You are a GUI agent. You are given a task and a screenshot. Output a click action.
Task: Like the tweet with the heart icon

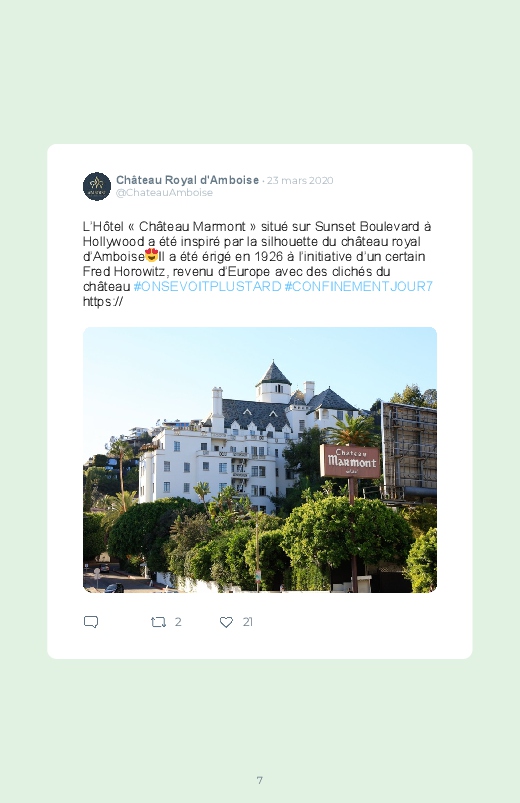[226, 622]
